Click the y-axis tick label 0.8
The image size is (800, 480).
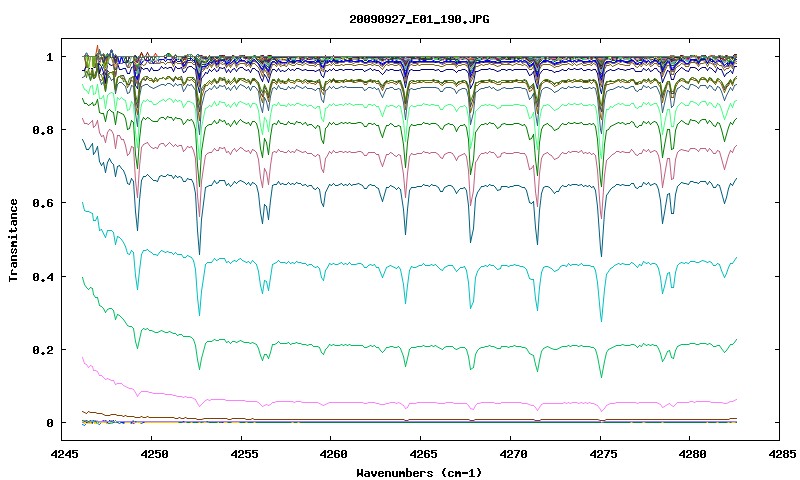coord(43,130)
